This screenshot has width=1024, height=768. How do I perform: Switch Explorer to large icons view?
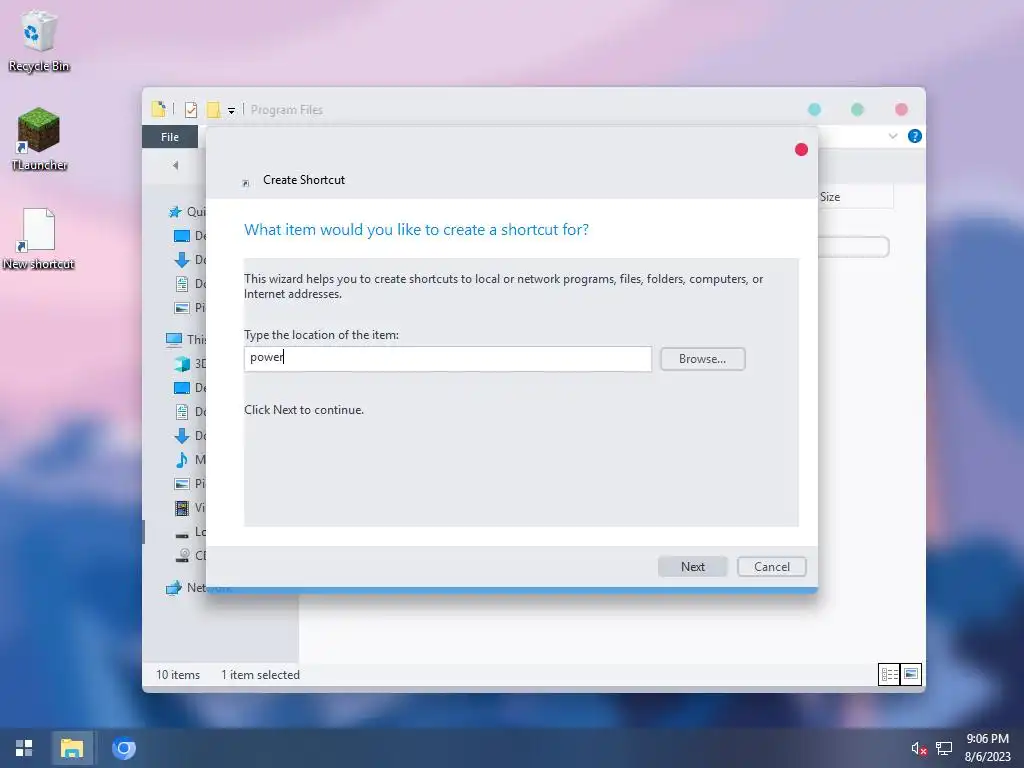[911, 674]
